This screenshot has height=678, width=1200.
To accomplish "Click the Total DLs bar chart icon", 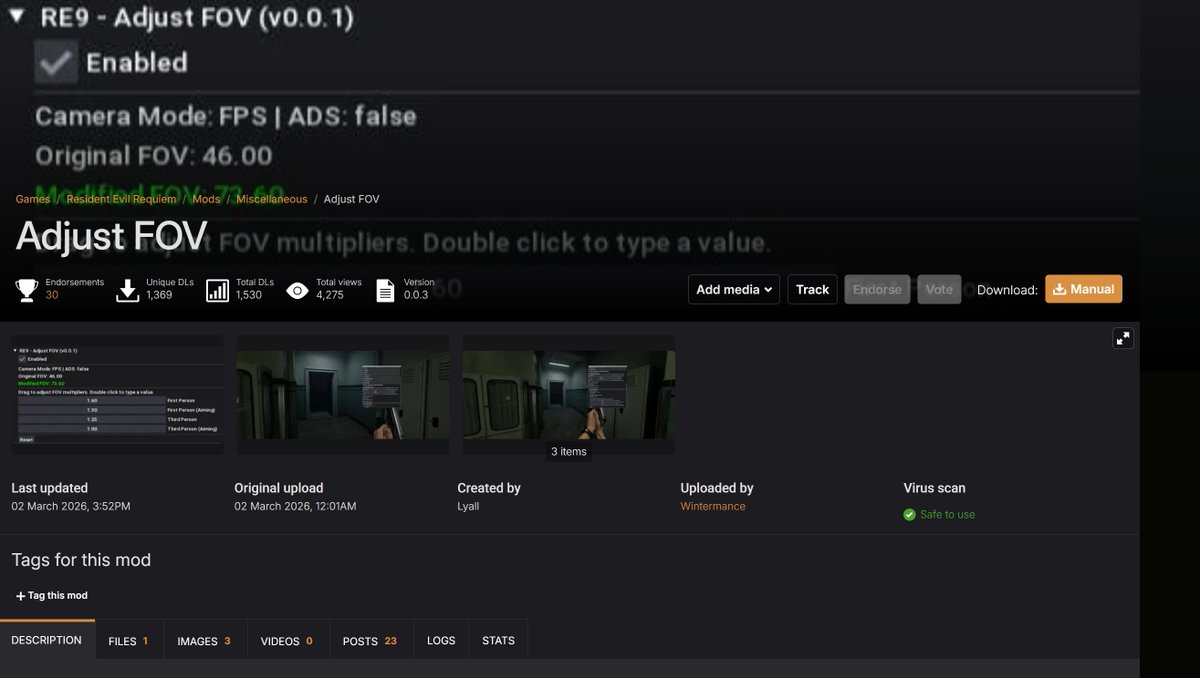I will click(217, 290).
